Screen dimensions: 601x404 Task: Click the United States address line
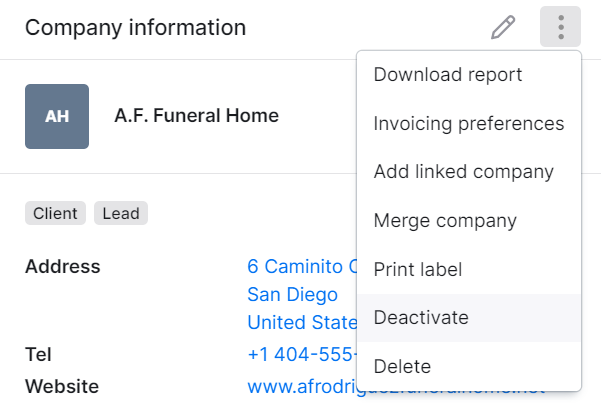click(302, 322)
